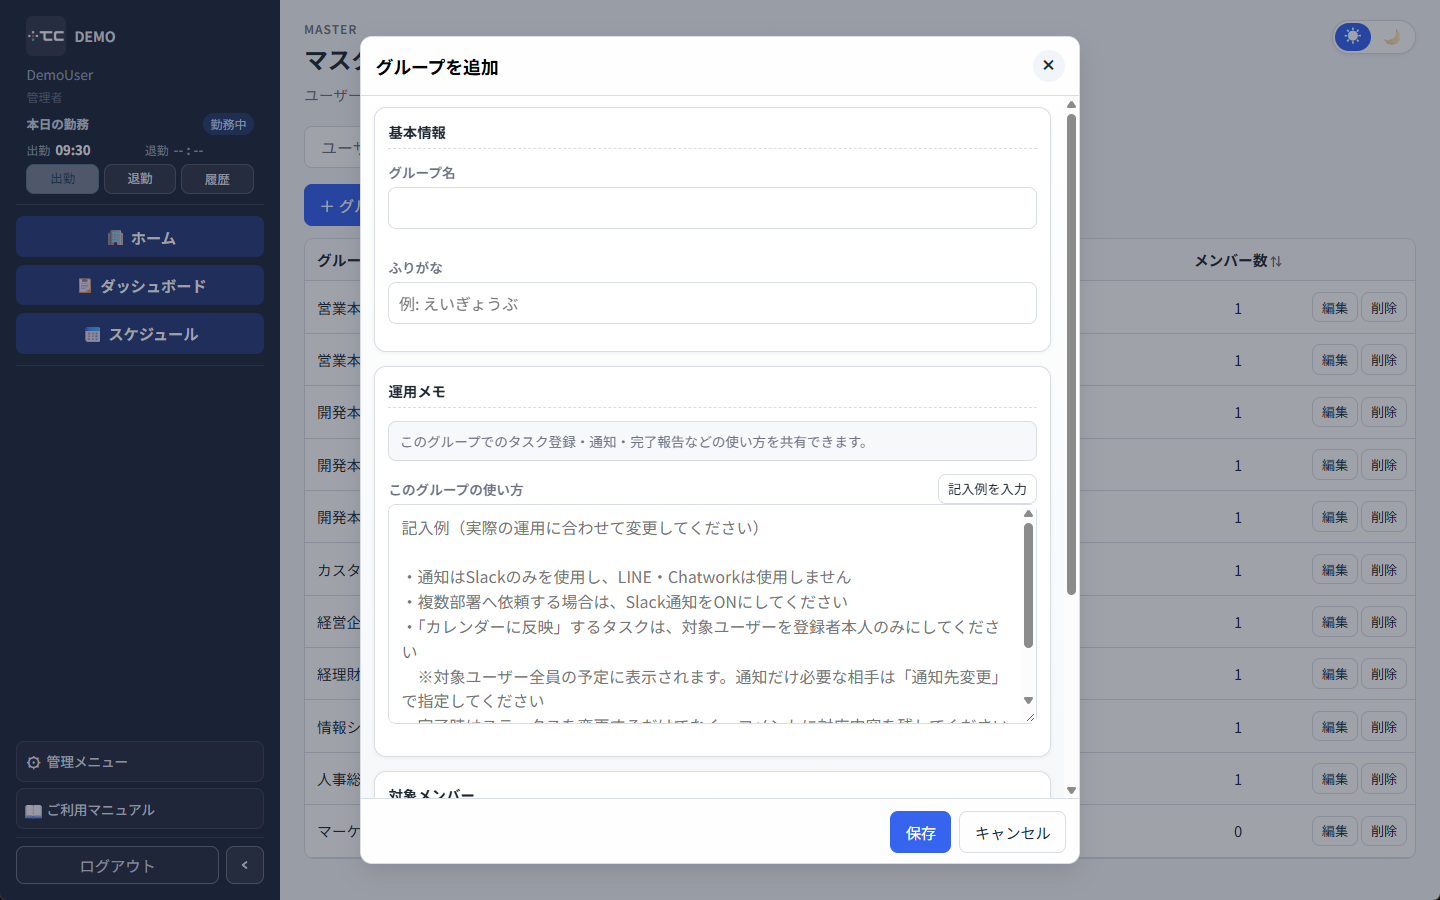Image resolution: width=1440 pixels, height=900 pixels.
Task: Click the 出勤 clock-in button
Action: (62, 179)
